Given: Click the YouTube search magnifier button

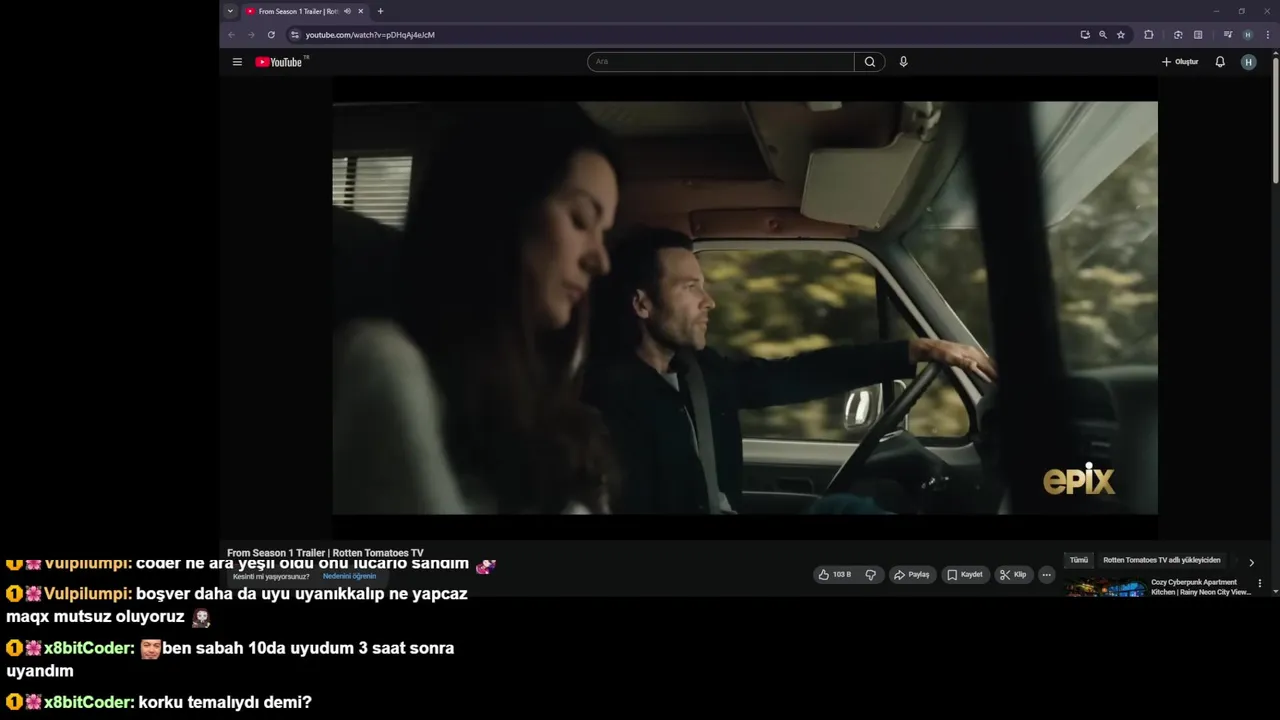Looking at the screenshot, I should click(870, 62).
